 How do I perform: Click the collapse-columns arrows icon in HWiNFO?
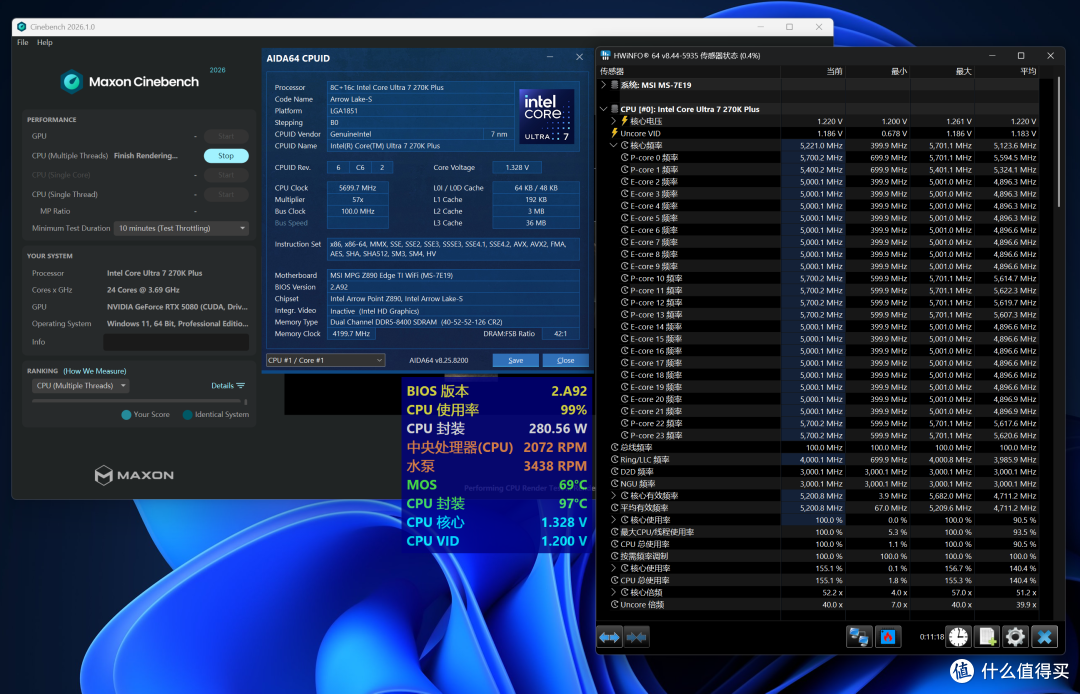click(x=636, y=637)
